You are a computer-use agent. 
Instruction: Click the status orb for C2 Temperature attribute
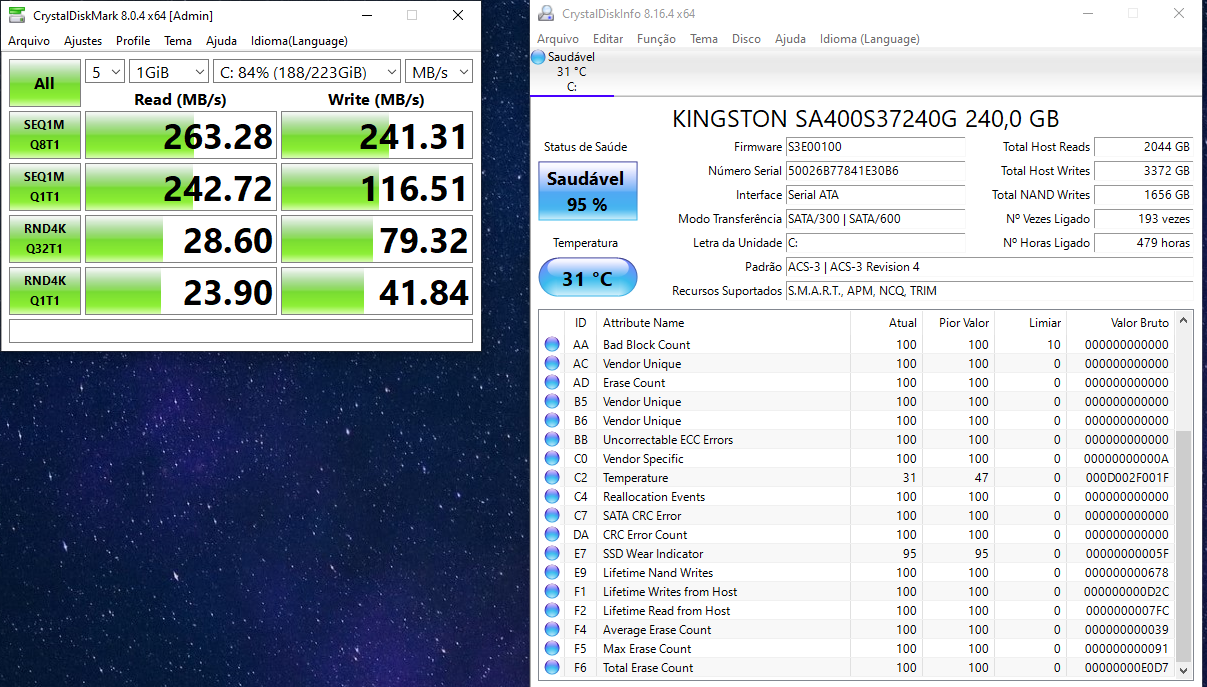tap(552, 478)
